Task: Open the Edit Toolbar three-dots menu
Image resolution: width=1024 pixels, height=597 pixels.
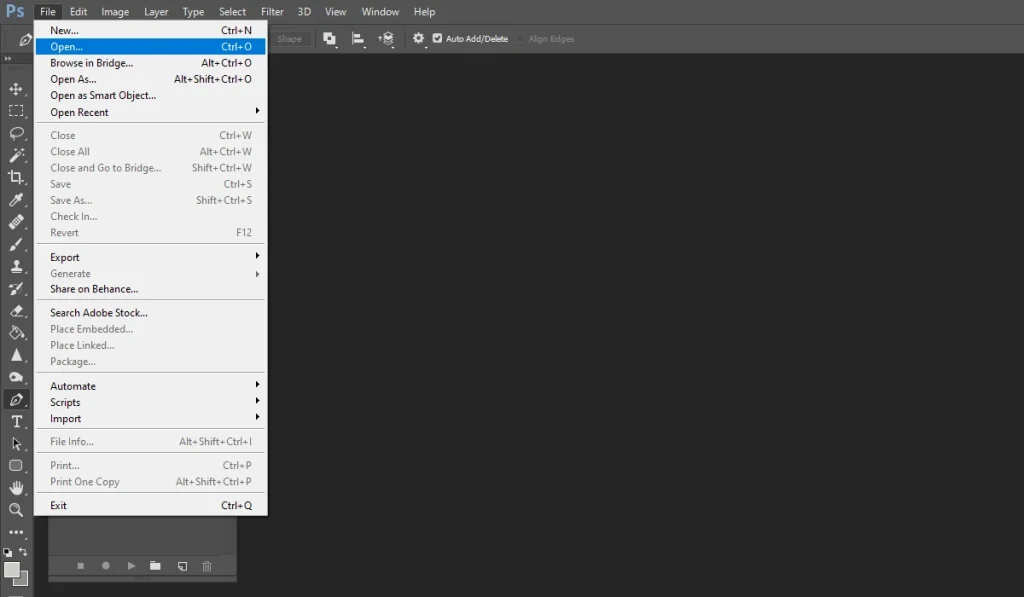Action: [x=16, y=532]
